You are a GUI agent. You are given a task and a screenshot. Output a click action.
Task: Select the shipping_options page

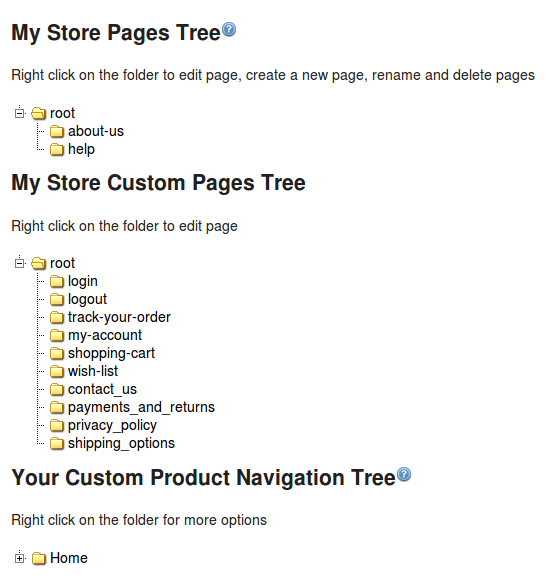click(x=122, y=443)
